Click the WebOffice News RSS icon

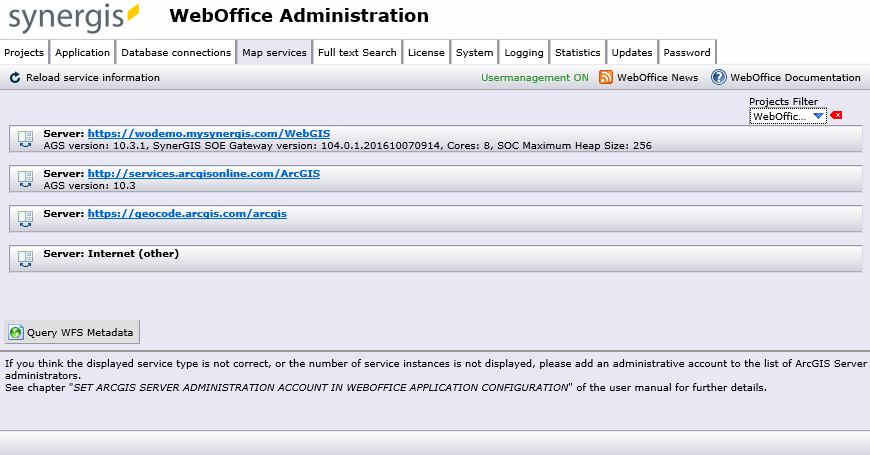point(605,77)
